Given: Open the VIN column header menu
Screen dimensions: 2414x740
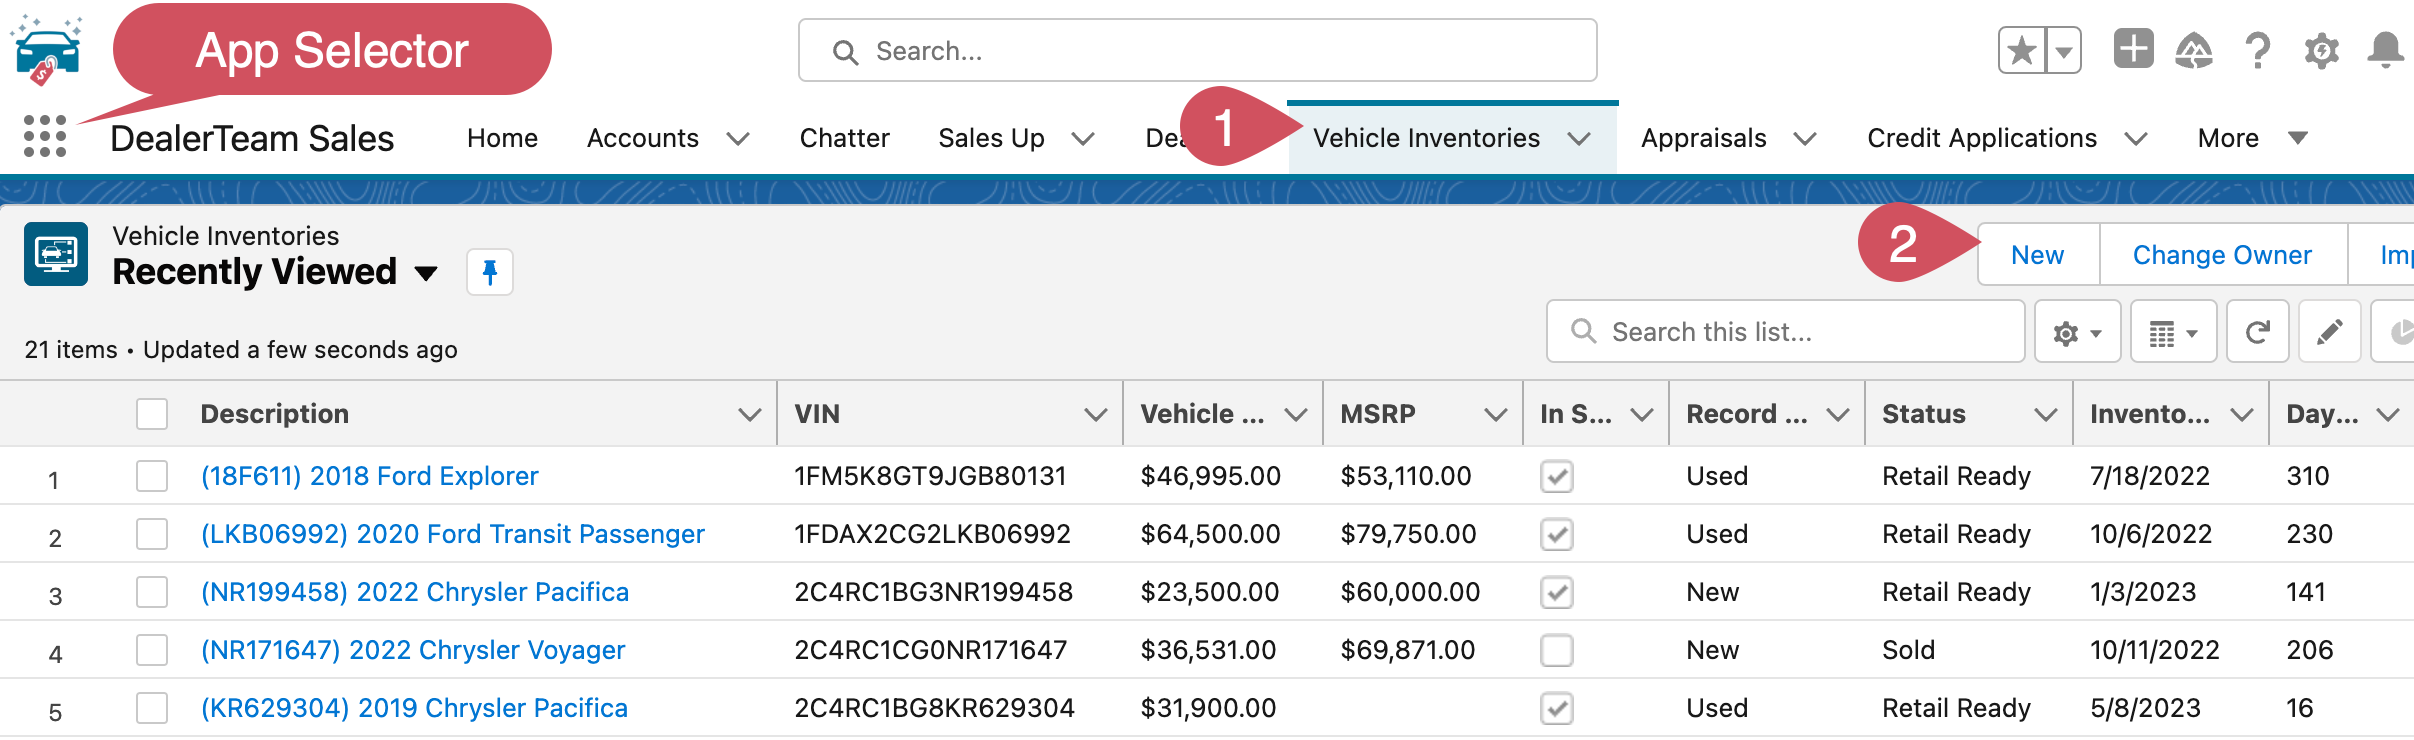Looking at the screenshot, I should (1095, 414).
